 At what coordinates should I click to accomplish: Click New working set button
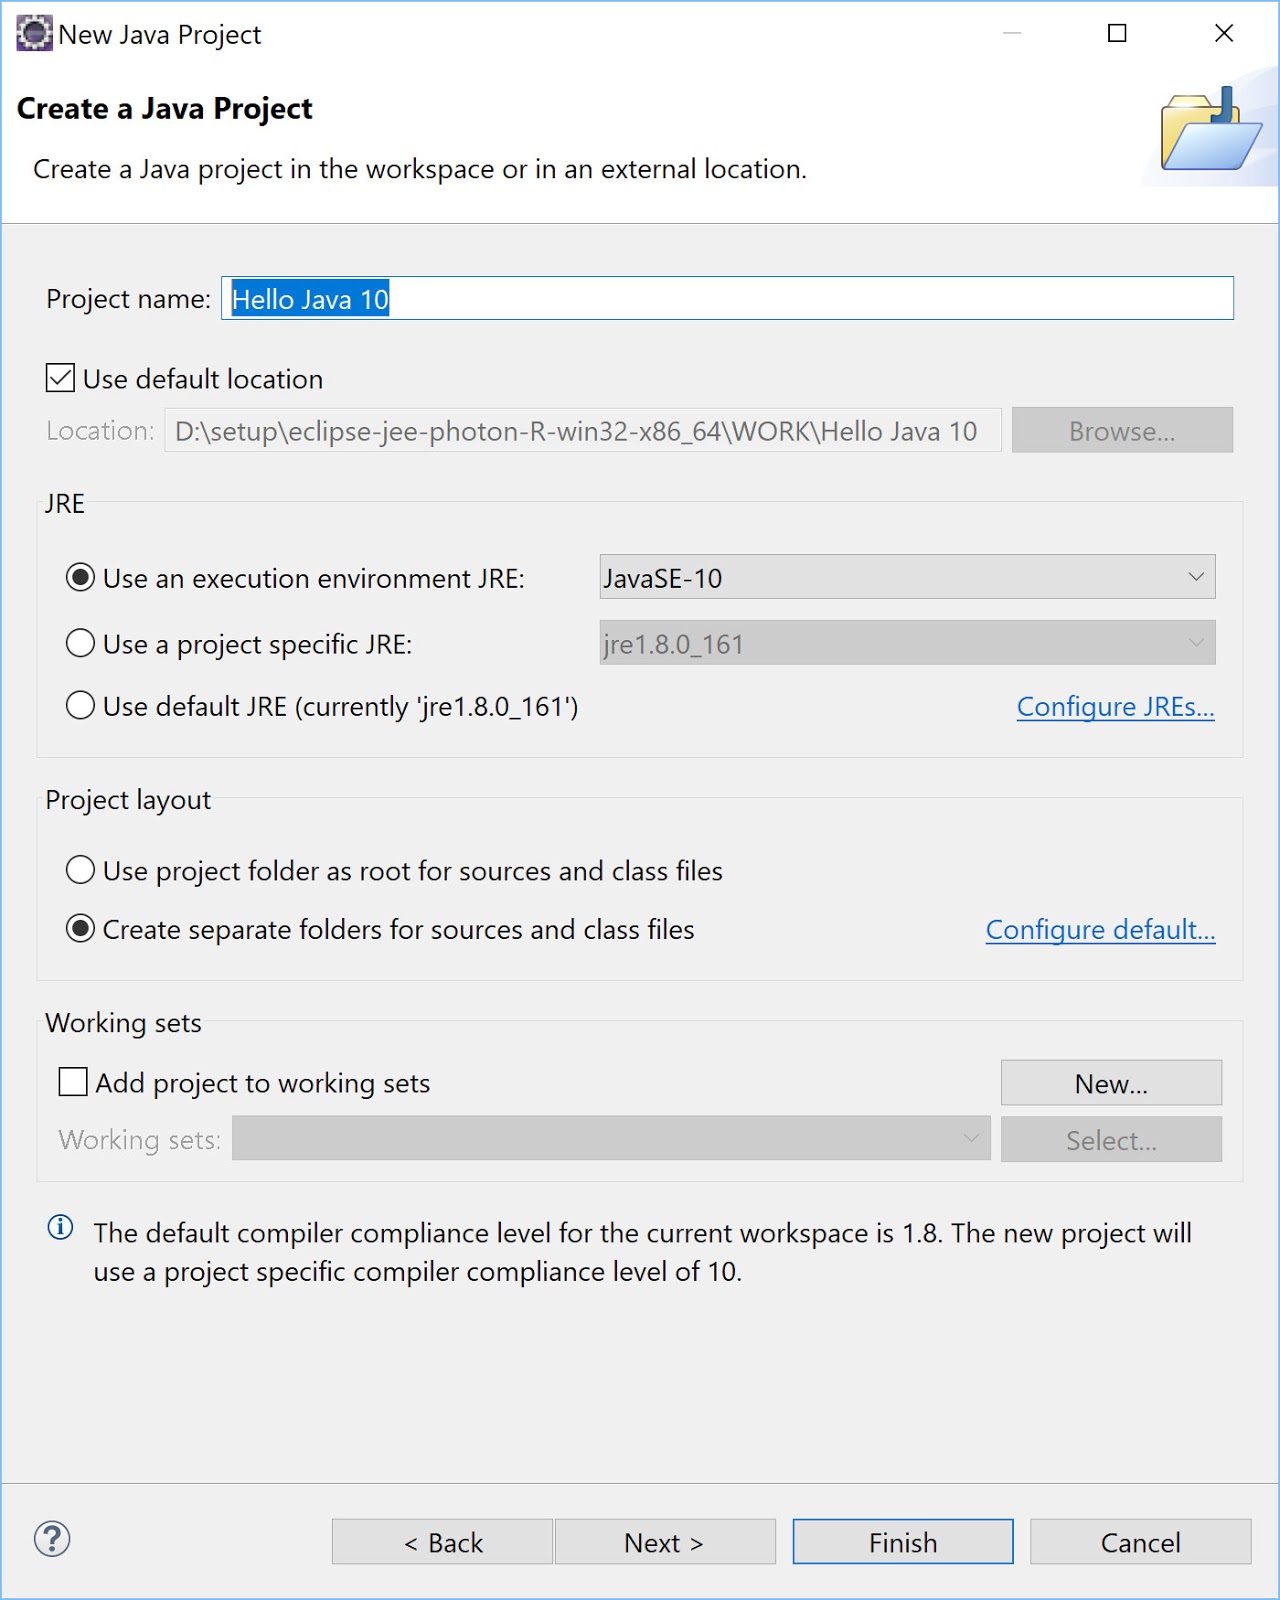[1111, 1083]
